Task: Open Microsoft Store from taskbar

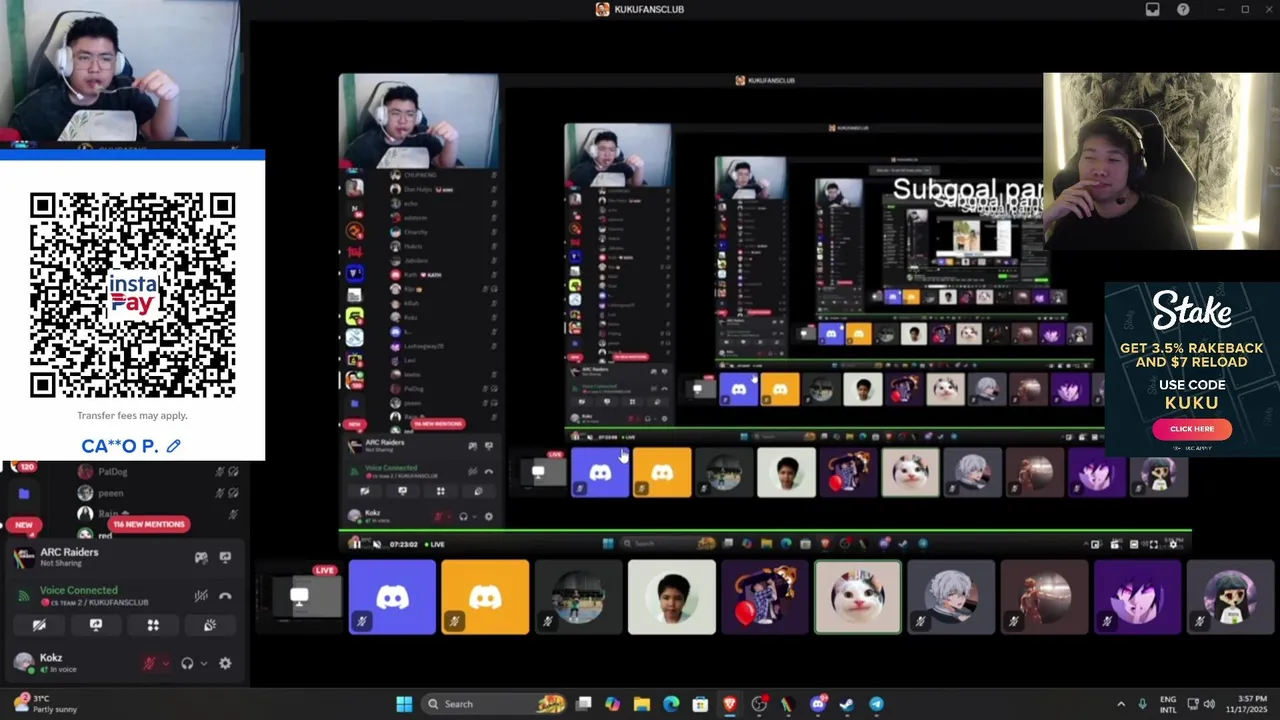Action: pyautogui.click(x=701, y=704)
